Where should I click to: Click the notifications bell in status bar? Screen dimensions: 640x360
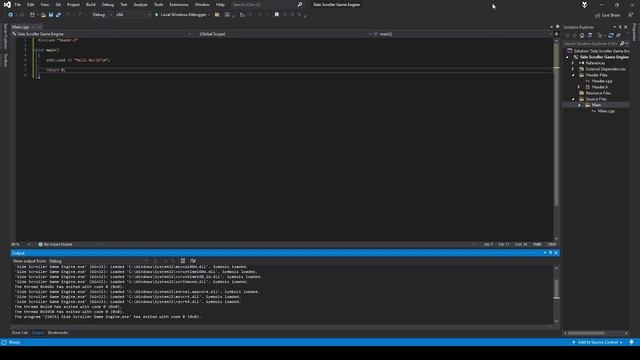click(631, 342)
